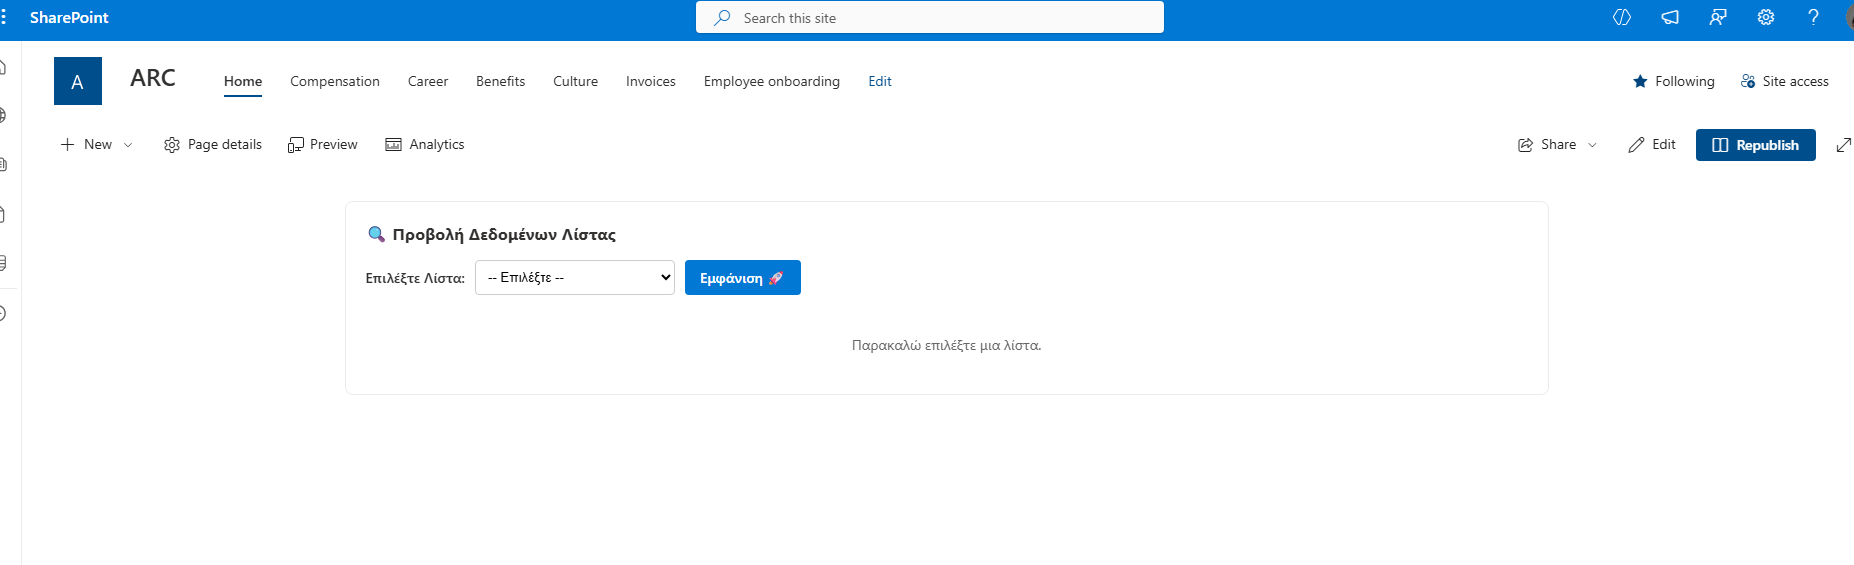Expand page to full screen arrow icon
Screen dimensions: 1854x565
[x=1843, y=145]
